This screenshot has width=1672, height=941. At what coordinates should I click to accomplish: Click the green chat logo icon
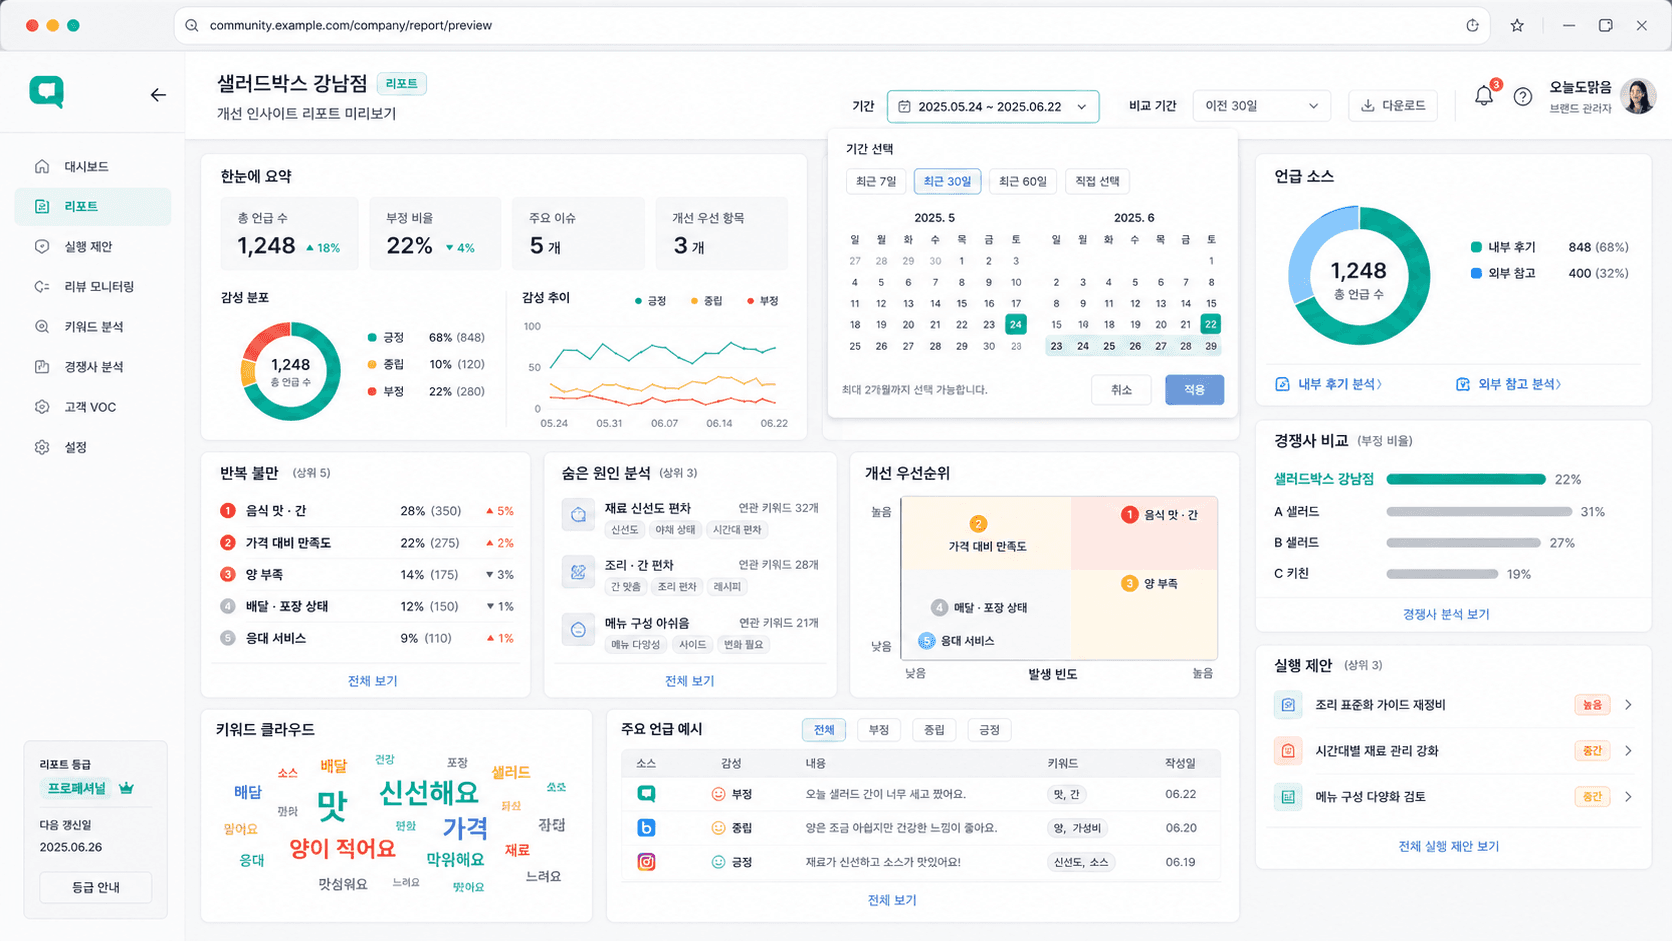click(x=46, y=92)
